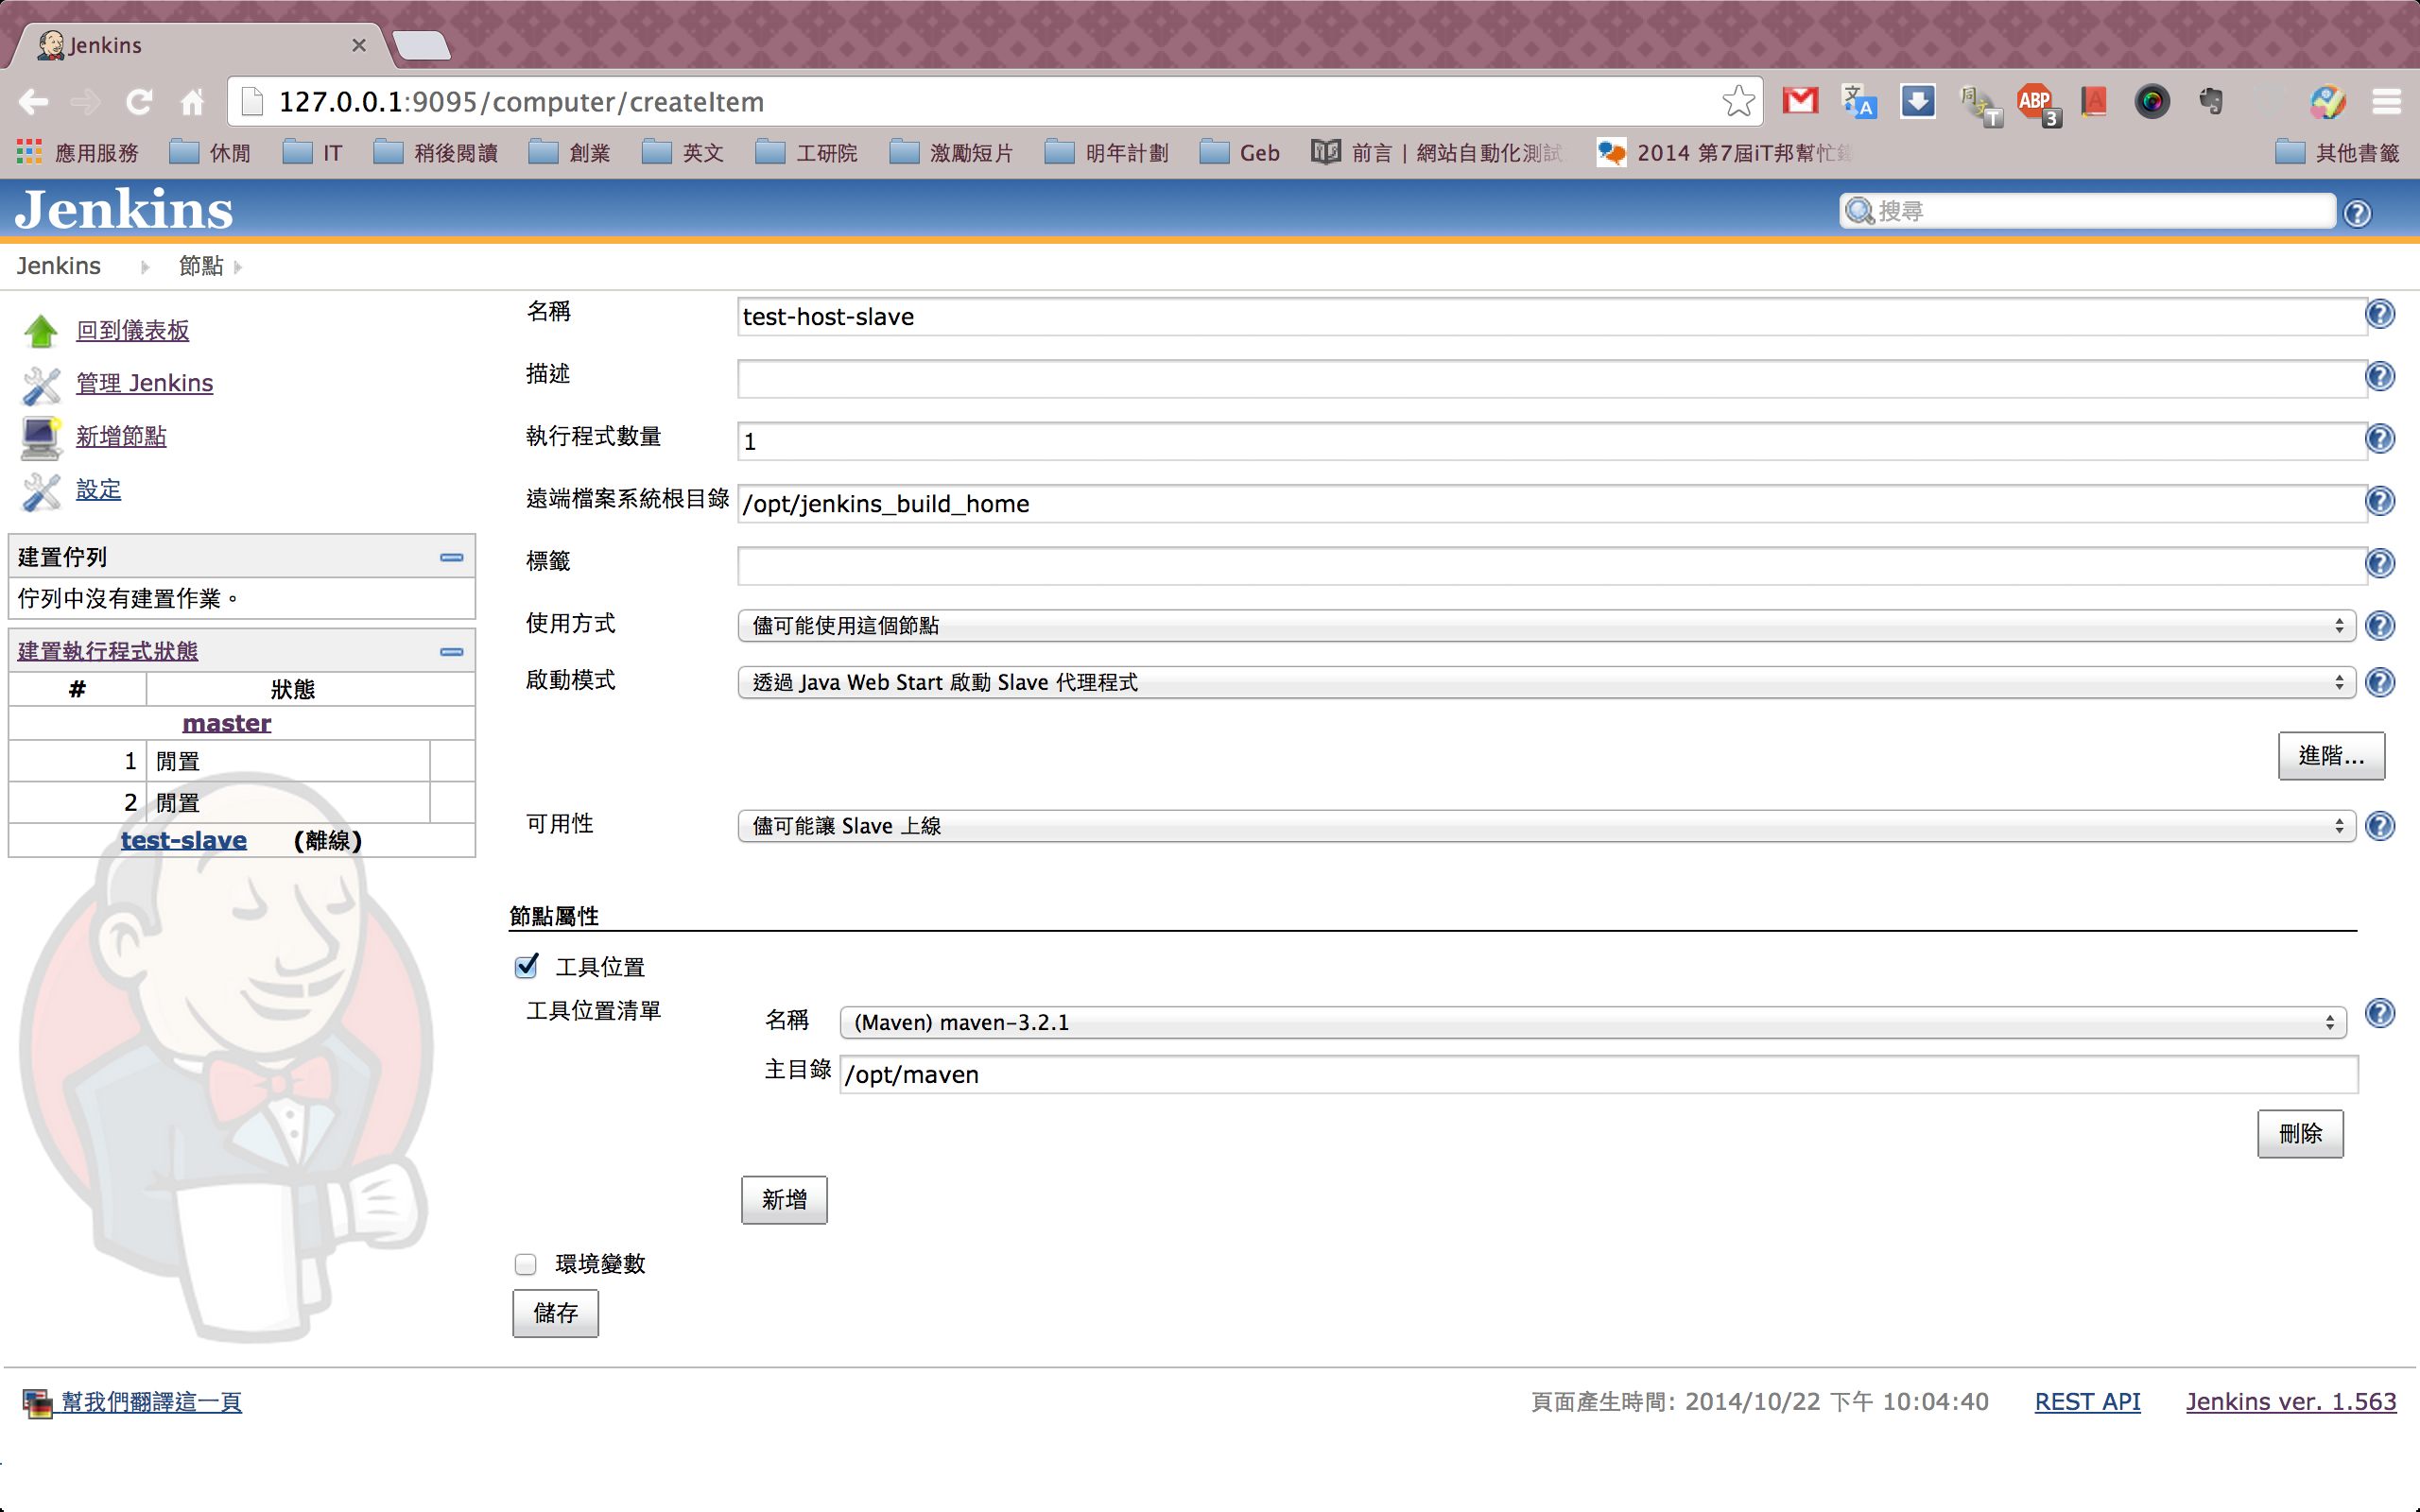Viewport: 2420px width, 1512px height.
Task: Click translate page flag icon in footer
Action: tap(37, 1403)
